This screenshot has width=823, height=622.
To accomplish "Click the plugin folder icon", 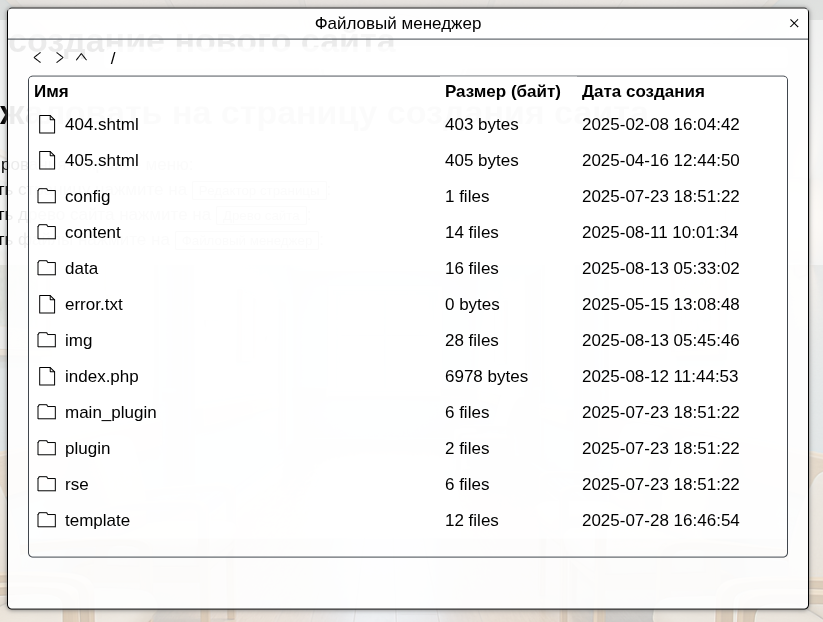I will click(x=47, y=448).
